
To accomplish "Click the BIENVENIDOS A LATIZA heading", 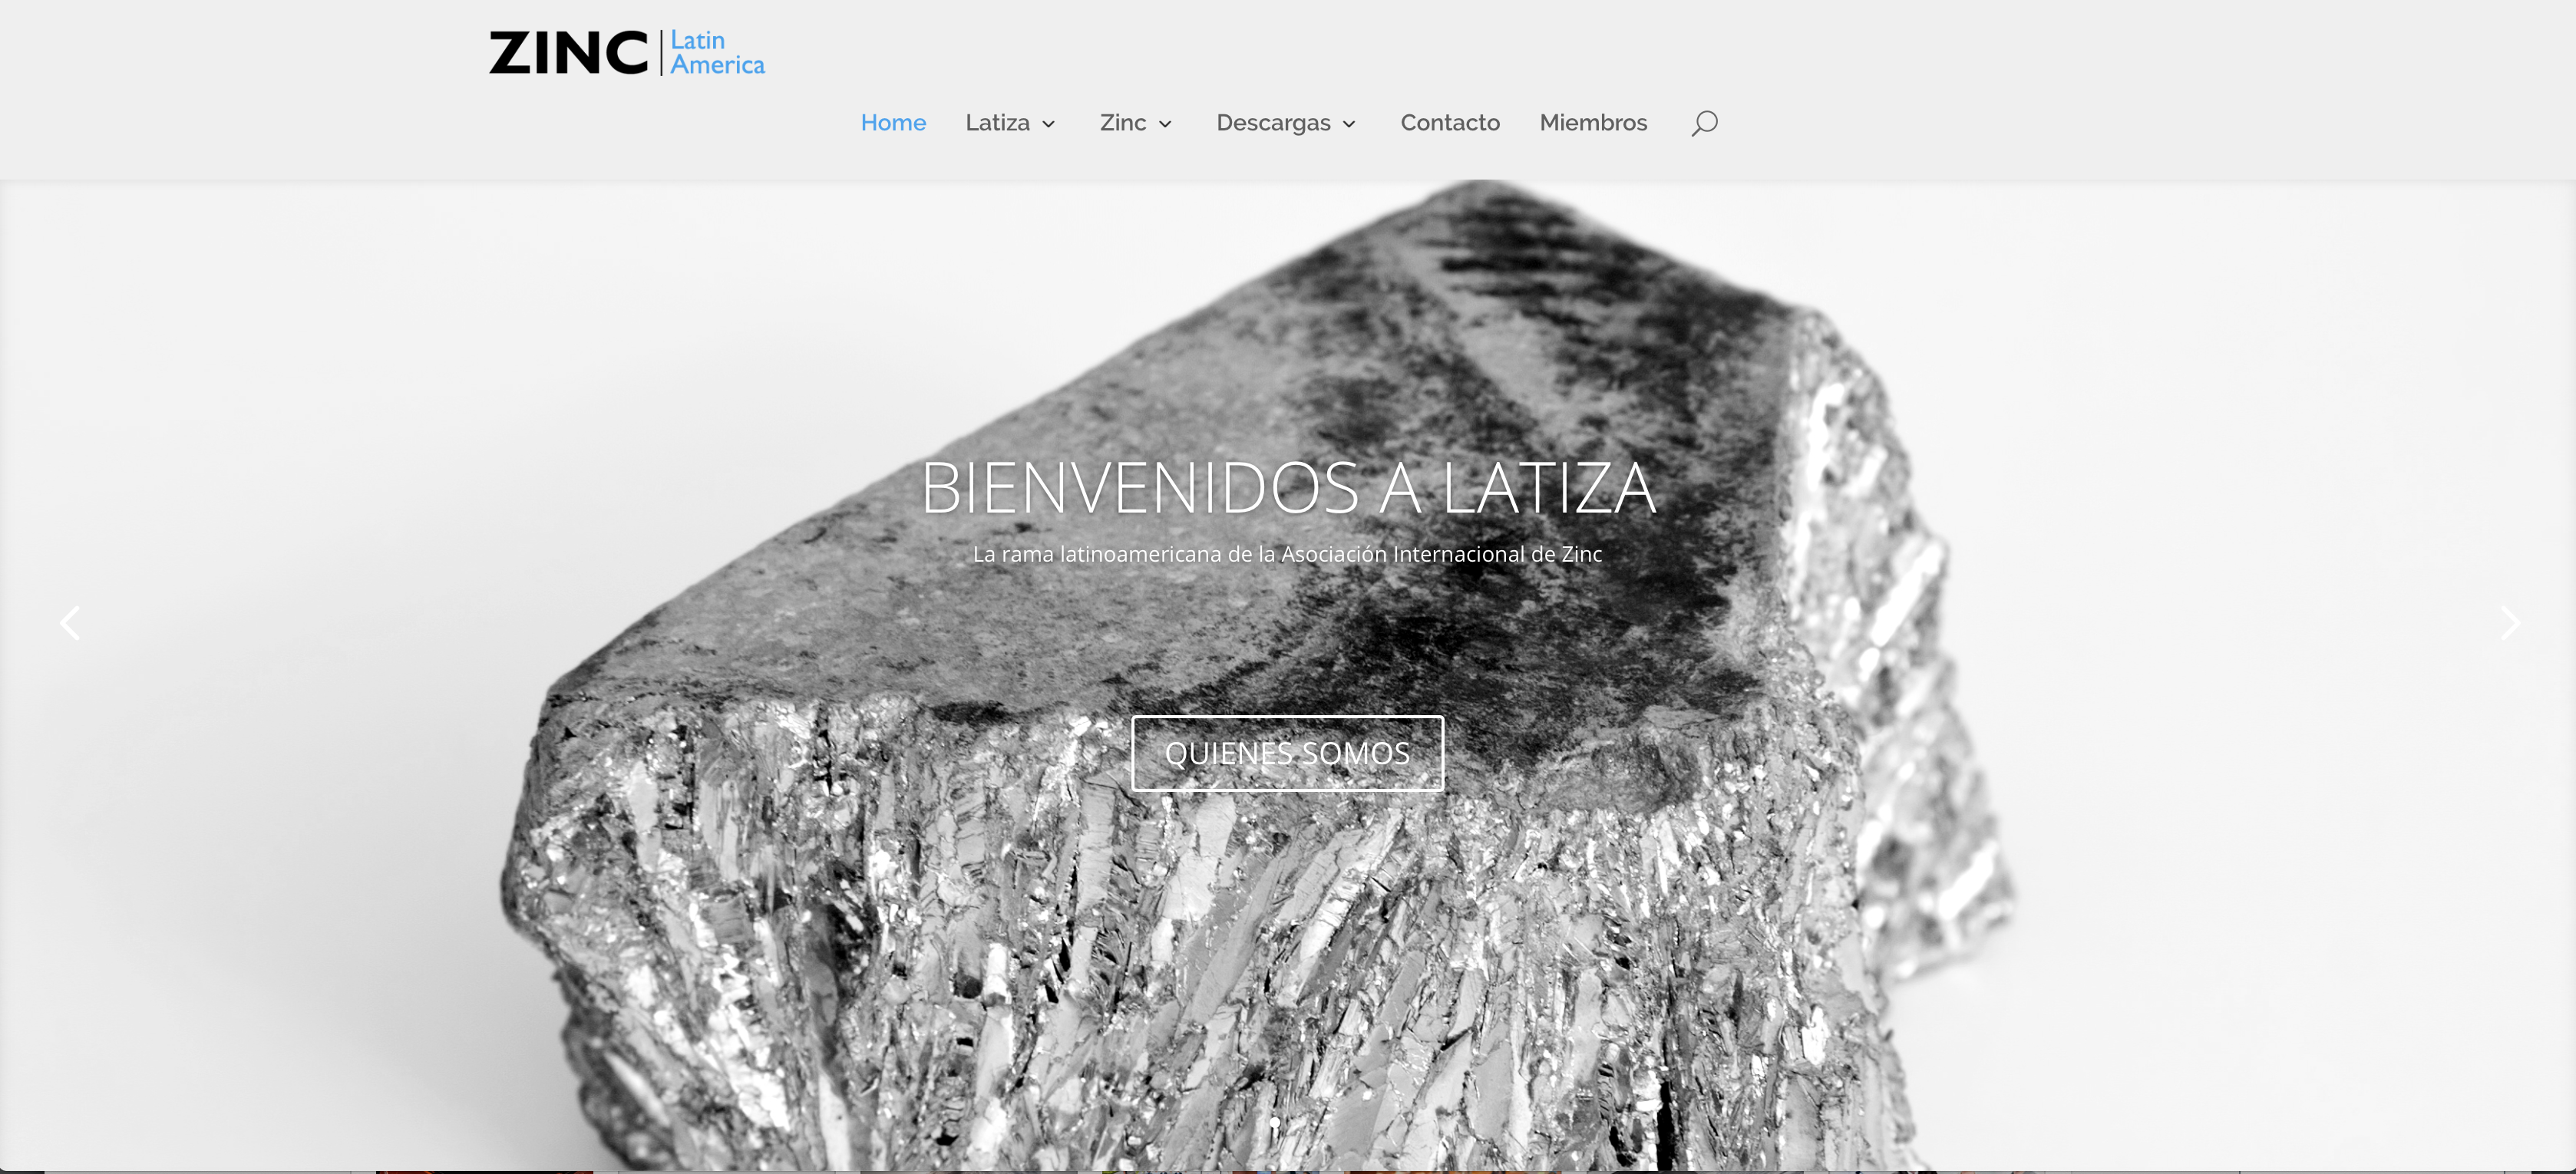I will click(x=1287, y=488).
